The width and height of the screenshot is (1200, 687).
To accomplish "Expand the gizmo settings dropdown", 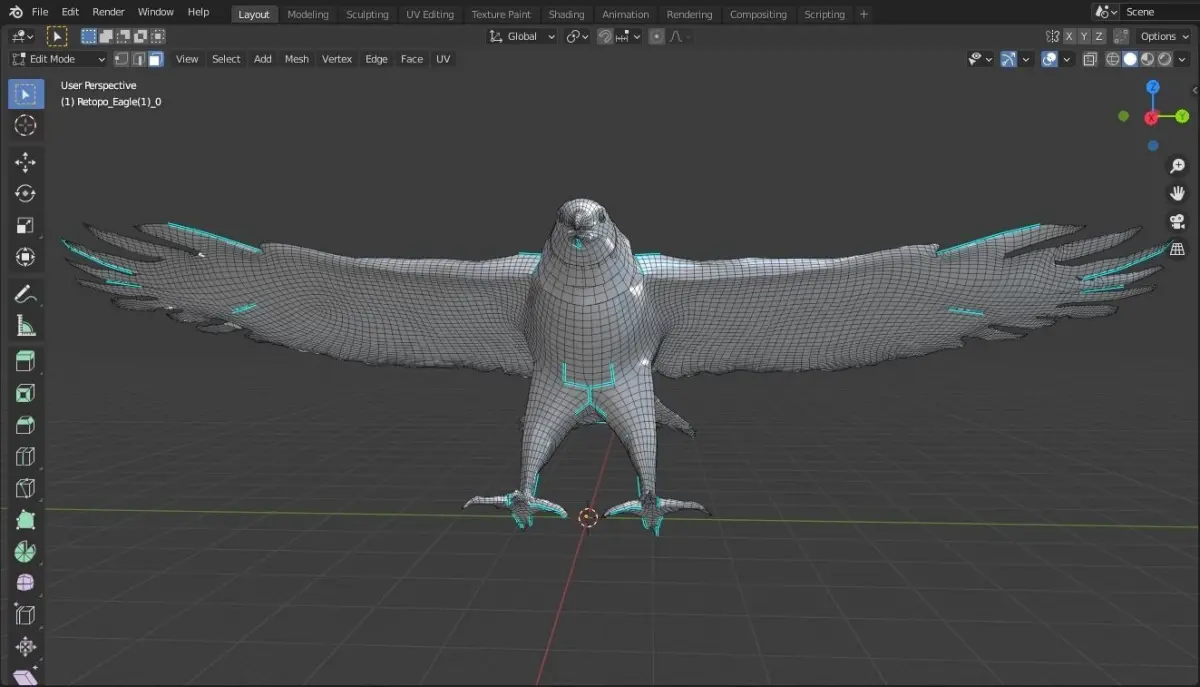I will pos(1026,59).
